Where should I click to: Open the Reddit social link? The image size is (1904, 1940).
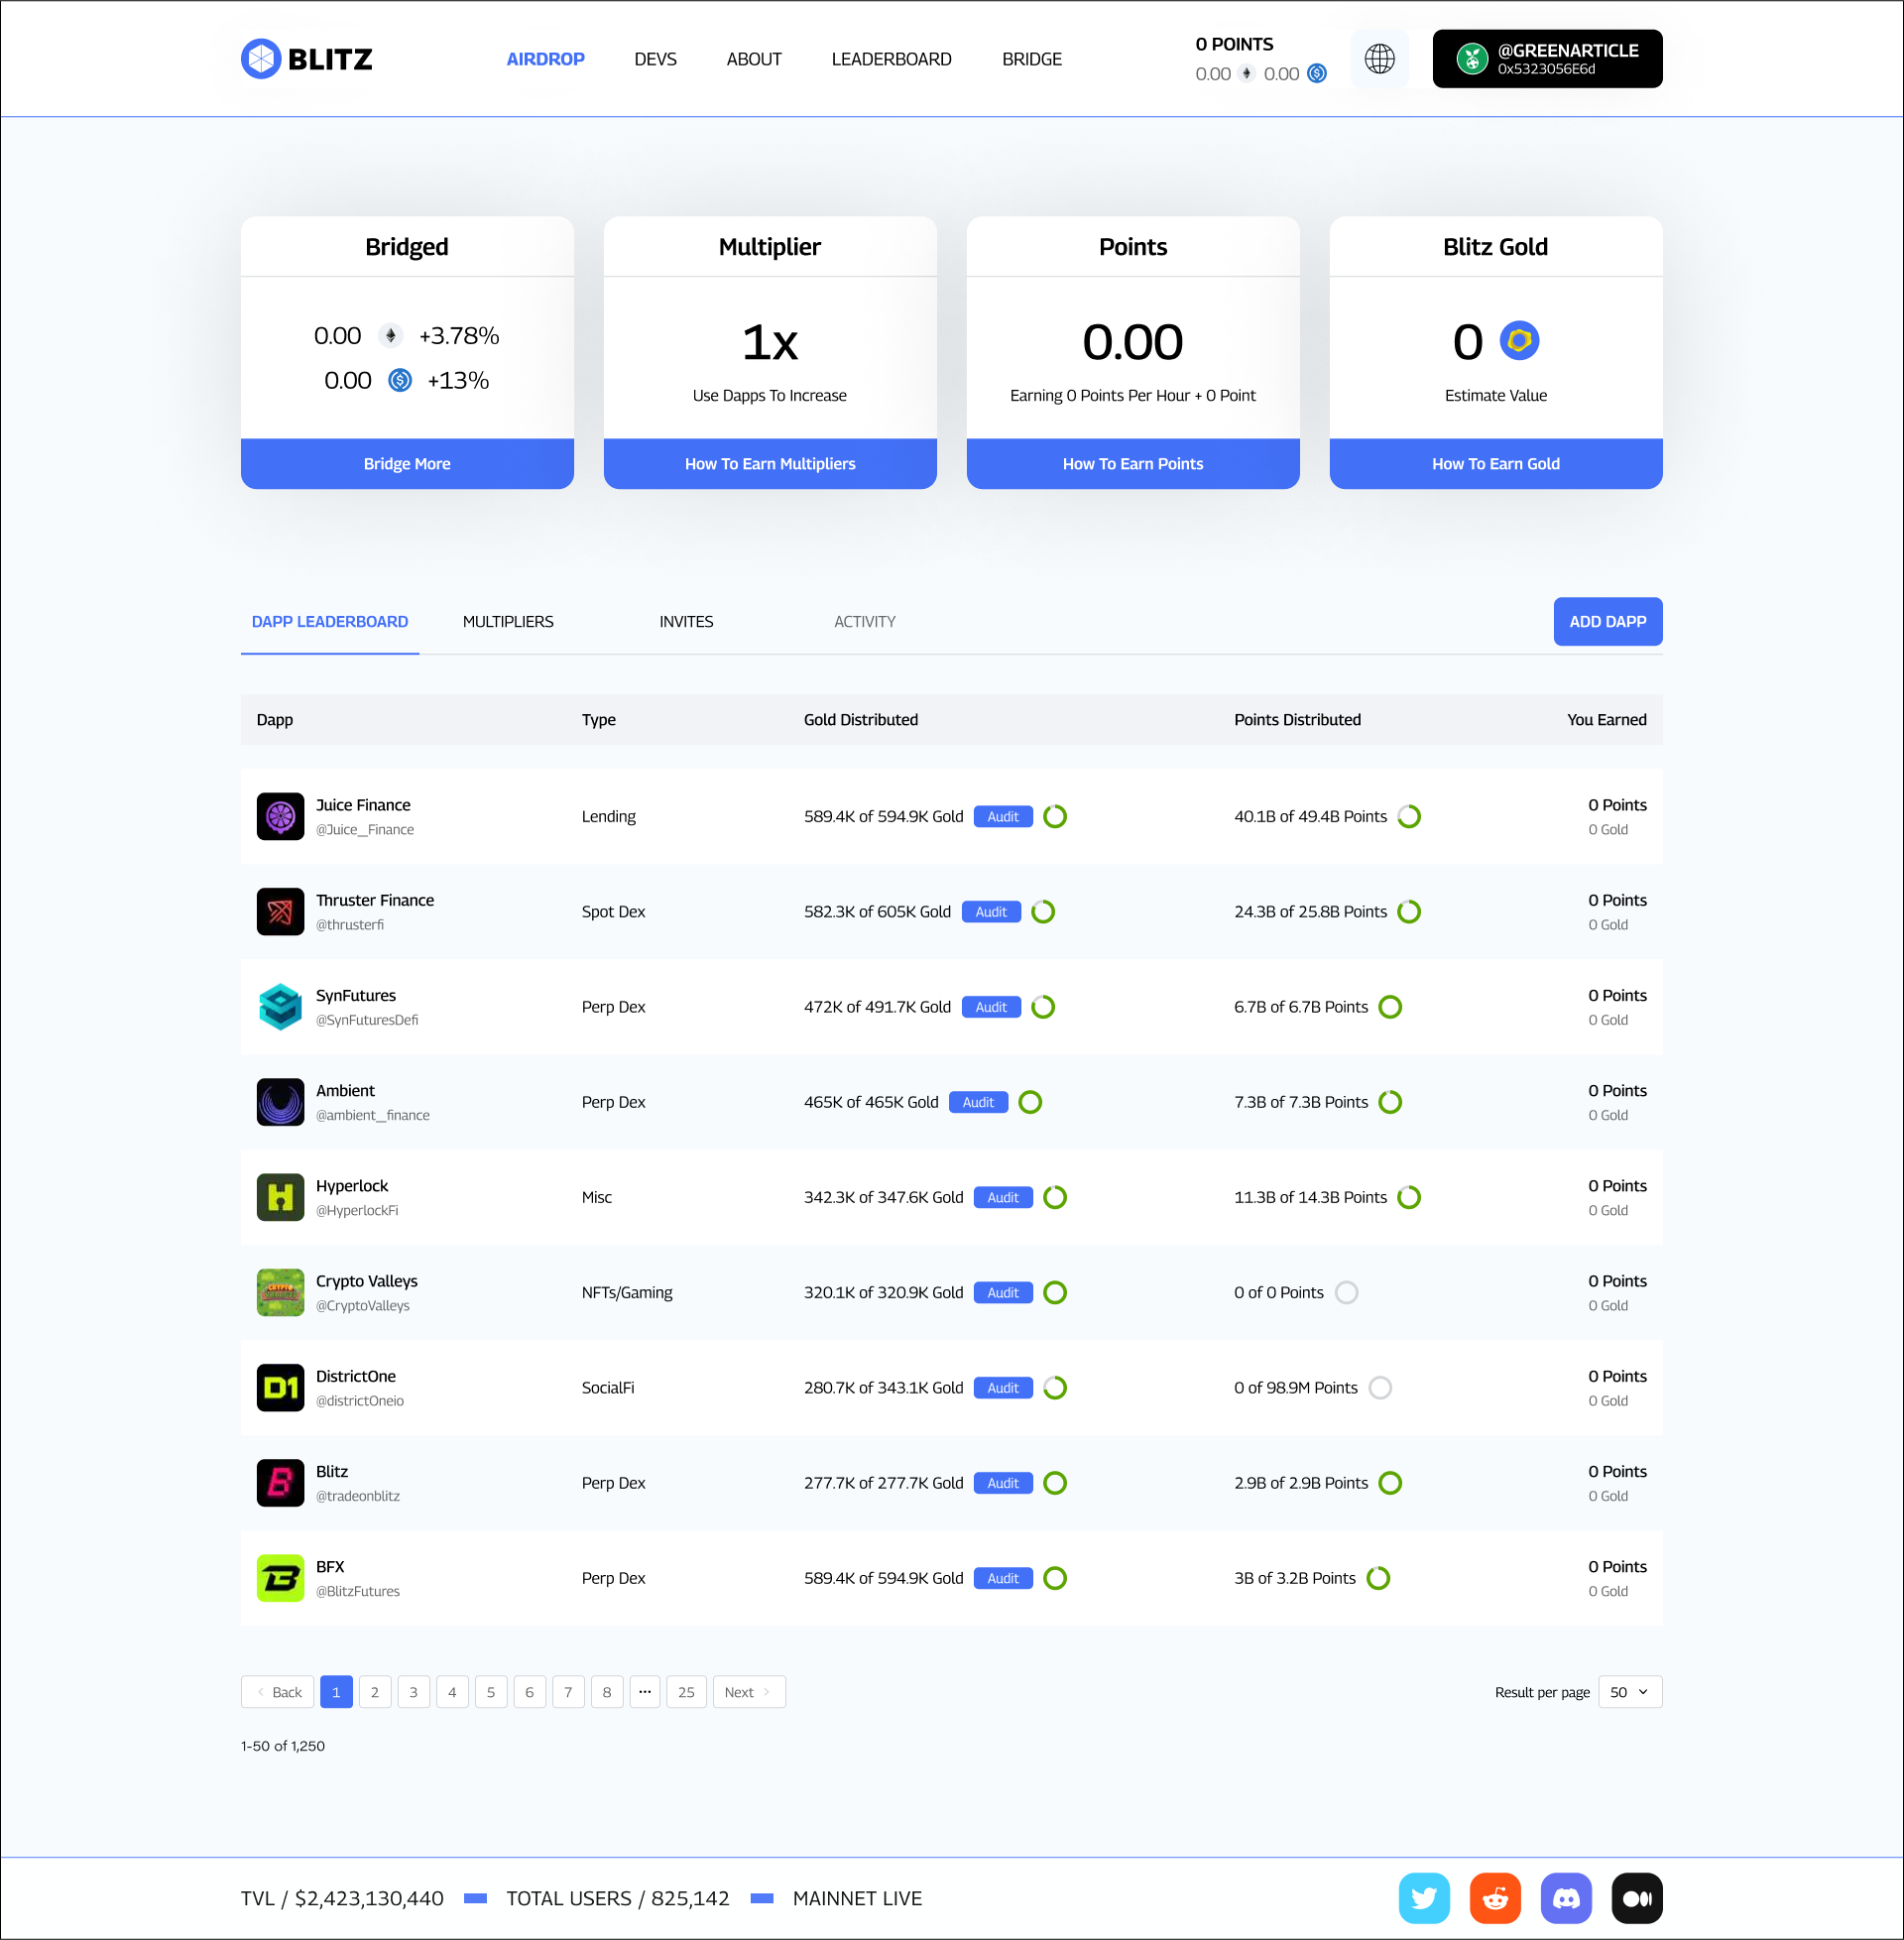click(x=1495, y=1898)
